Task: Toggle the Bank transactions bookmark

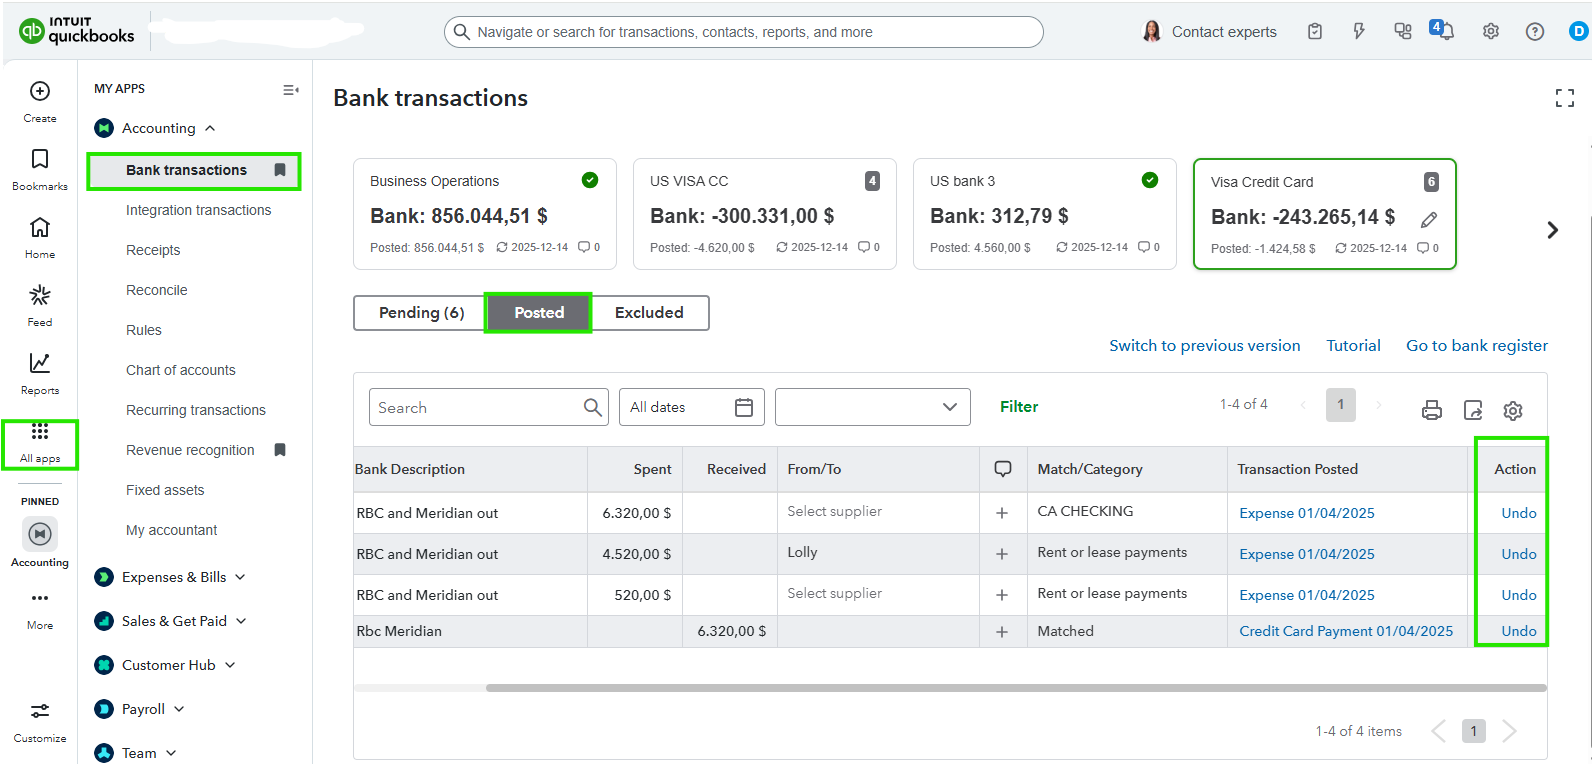Action: tap(280, 170)
